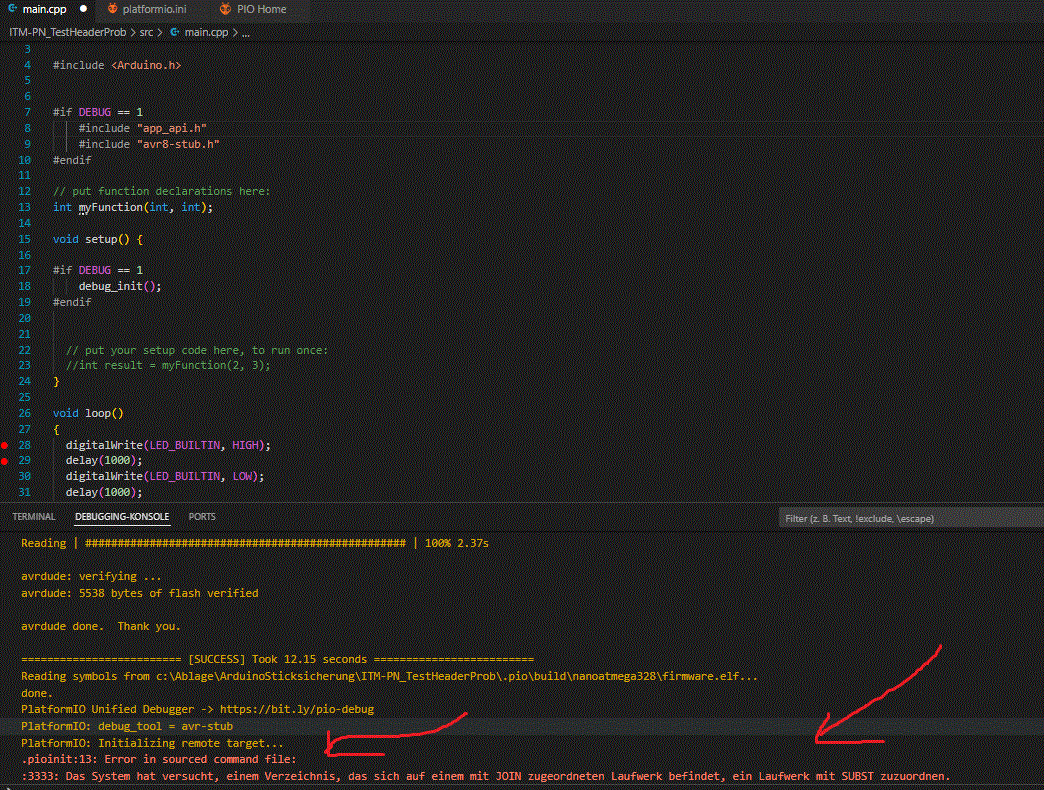Click the debug_init() call on line 18

click(119, 286)
